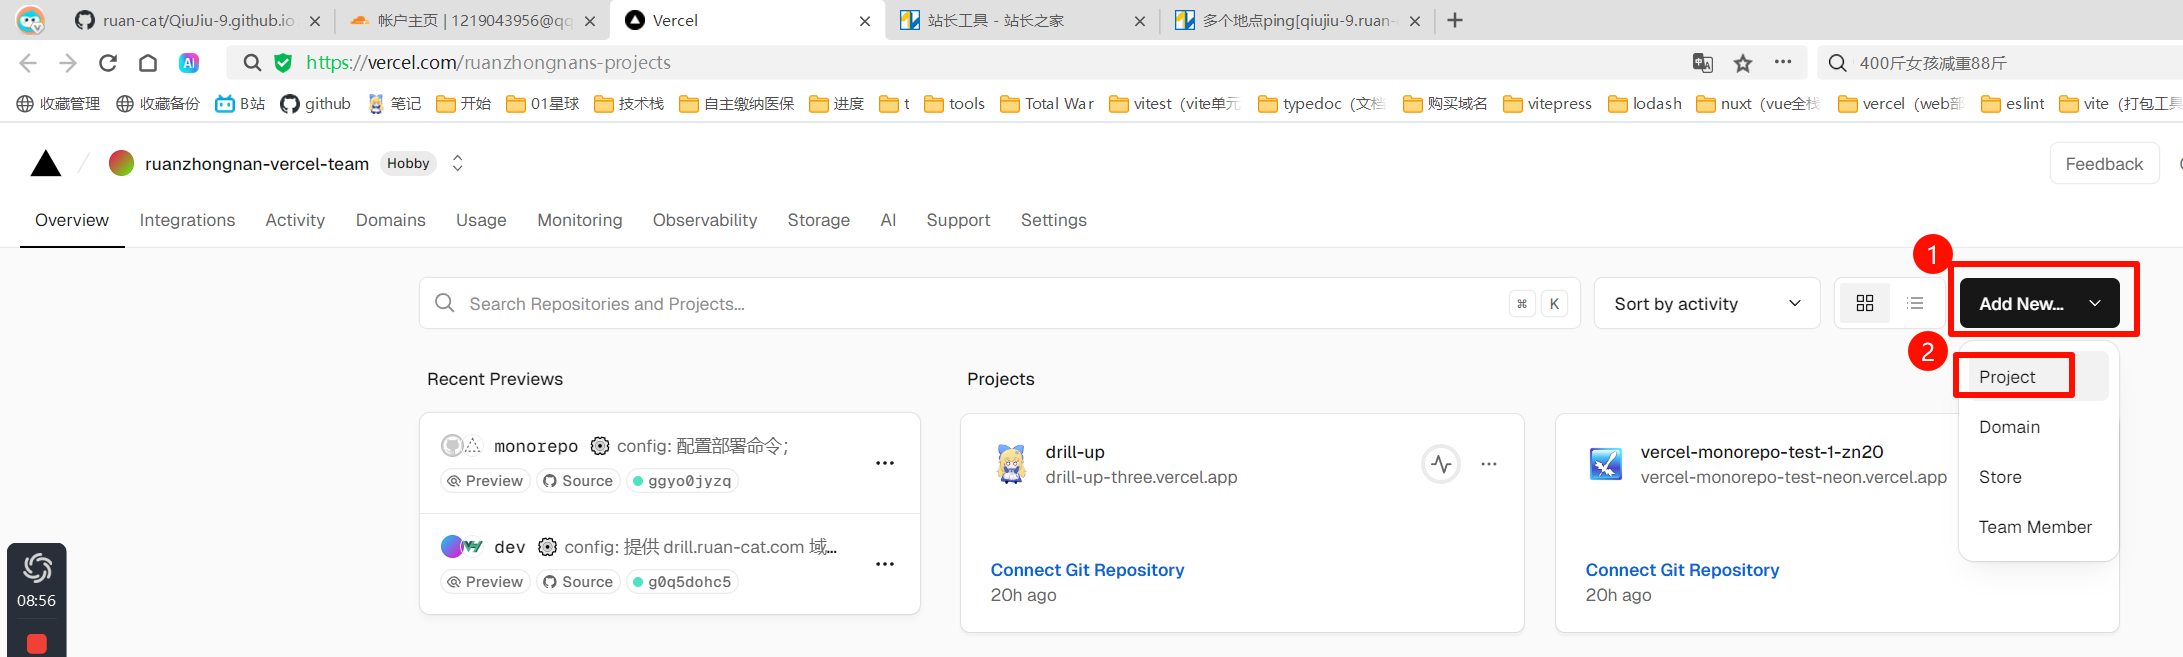Open the Activity tab
The image size is (2183, 657).
pos(295,220)
